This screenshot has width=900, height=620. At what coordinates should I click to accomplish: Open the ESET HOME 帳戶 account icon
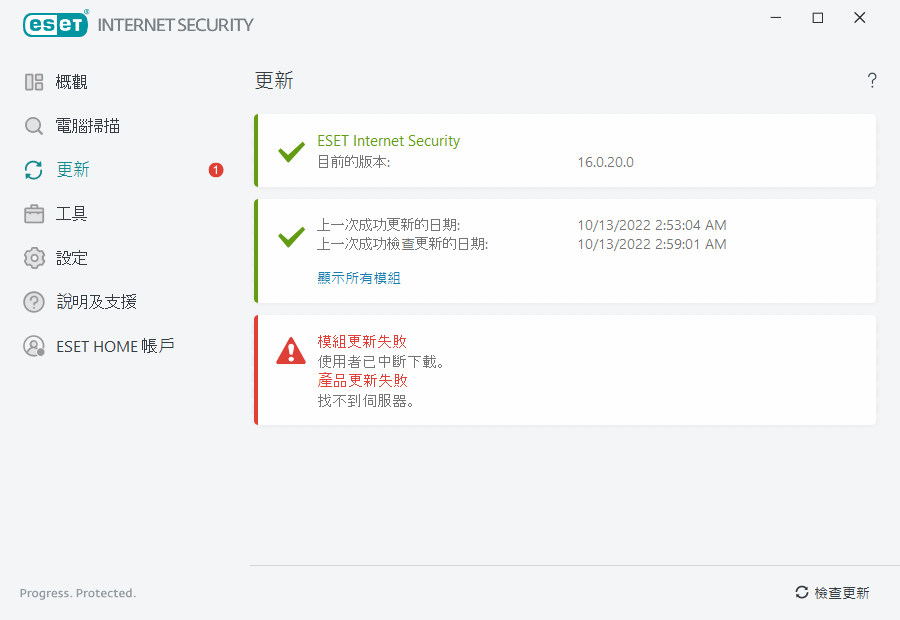pyautogui.click(x=33, y=346)
